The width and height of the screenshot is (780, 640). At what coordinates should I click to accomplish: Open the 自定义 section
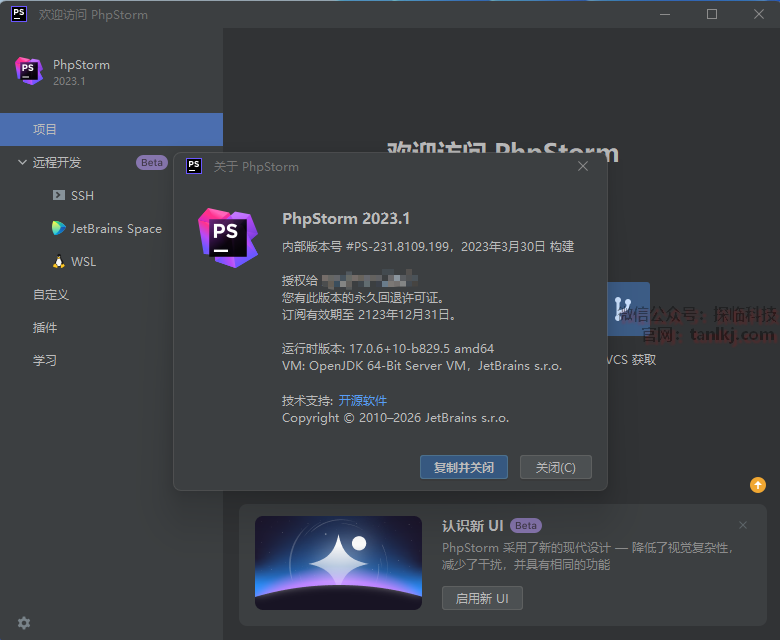51,294
